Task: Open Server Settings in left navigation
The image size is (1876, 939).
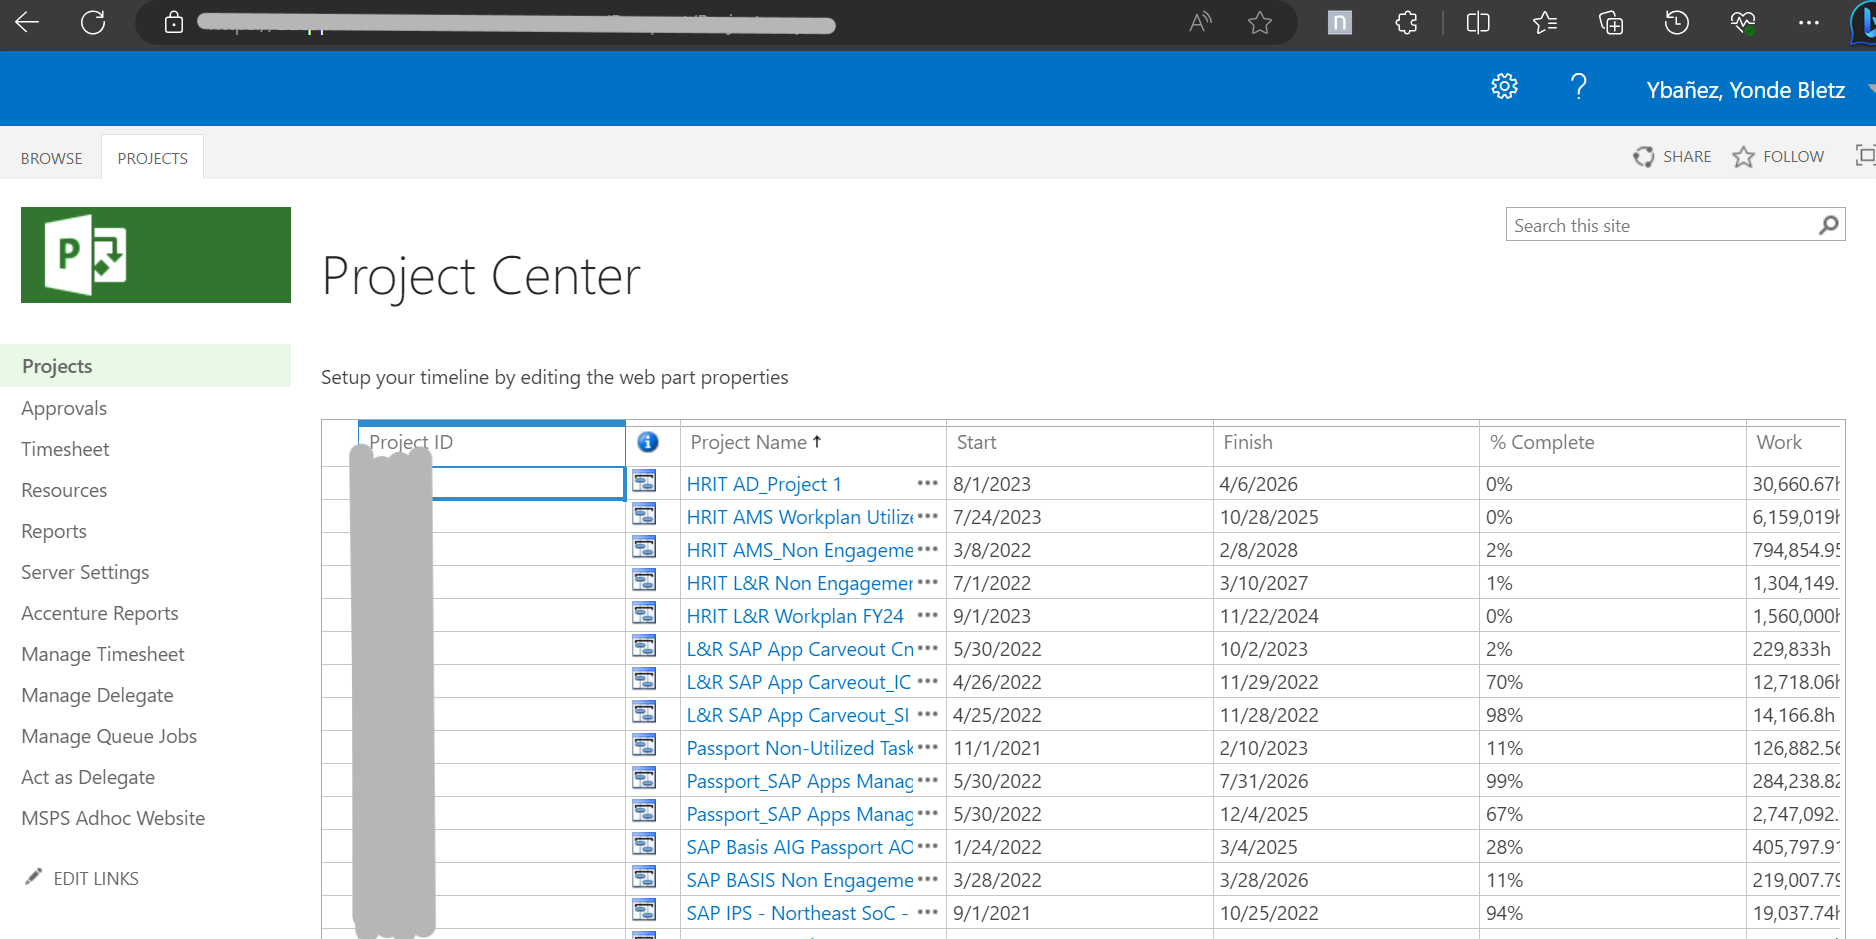Action: tap(85, 572)
